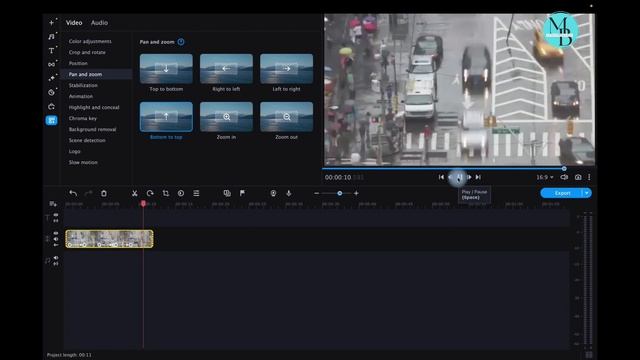Adjust the timeline zoom slider handle
This screenshot has height=360, width=640.
tap(340, 193)
